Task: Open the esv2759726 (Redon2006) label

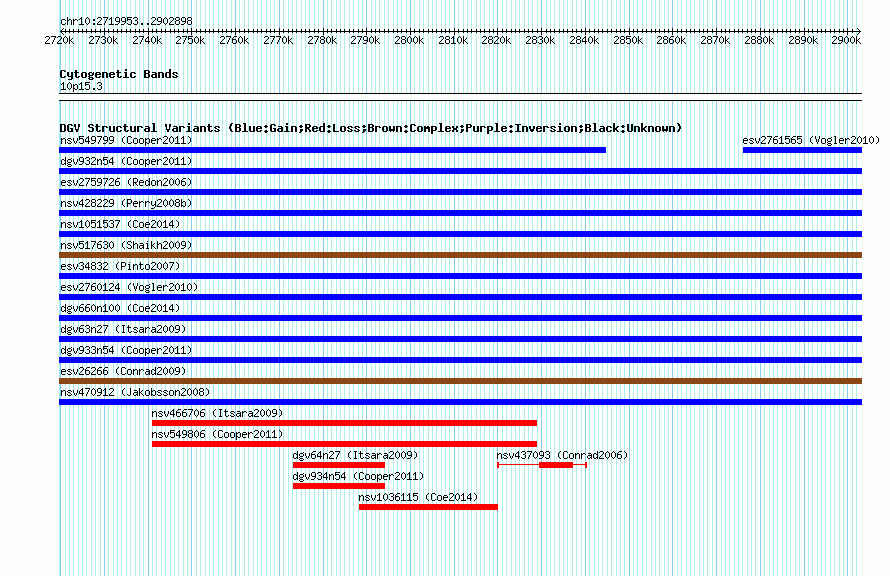Action: [x=126, y=182]
